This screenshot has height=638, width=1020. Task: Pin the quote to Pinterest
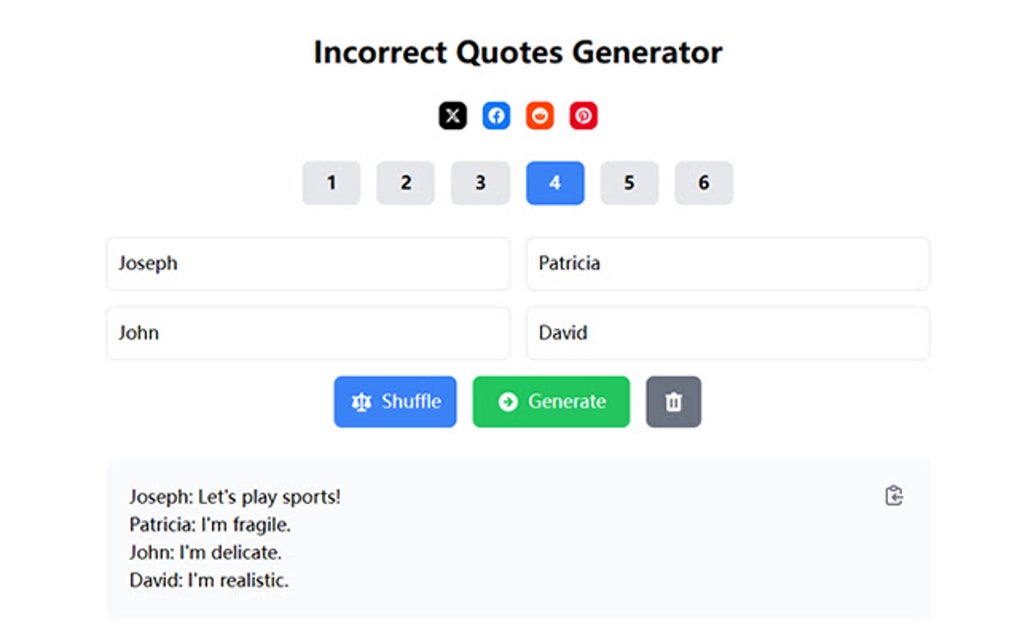click(x=584, y=115)
